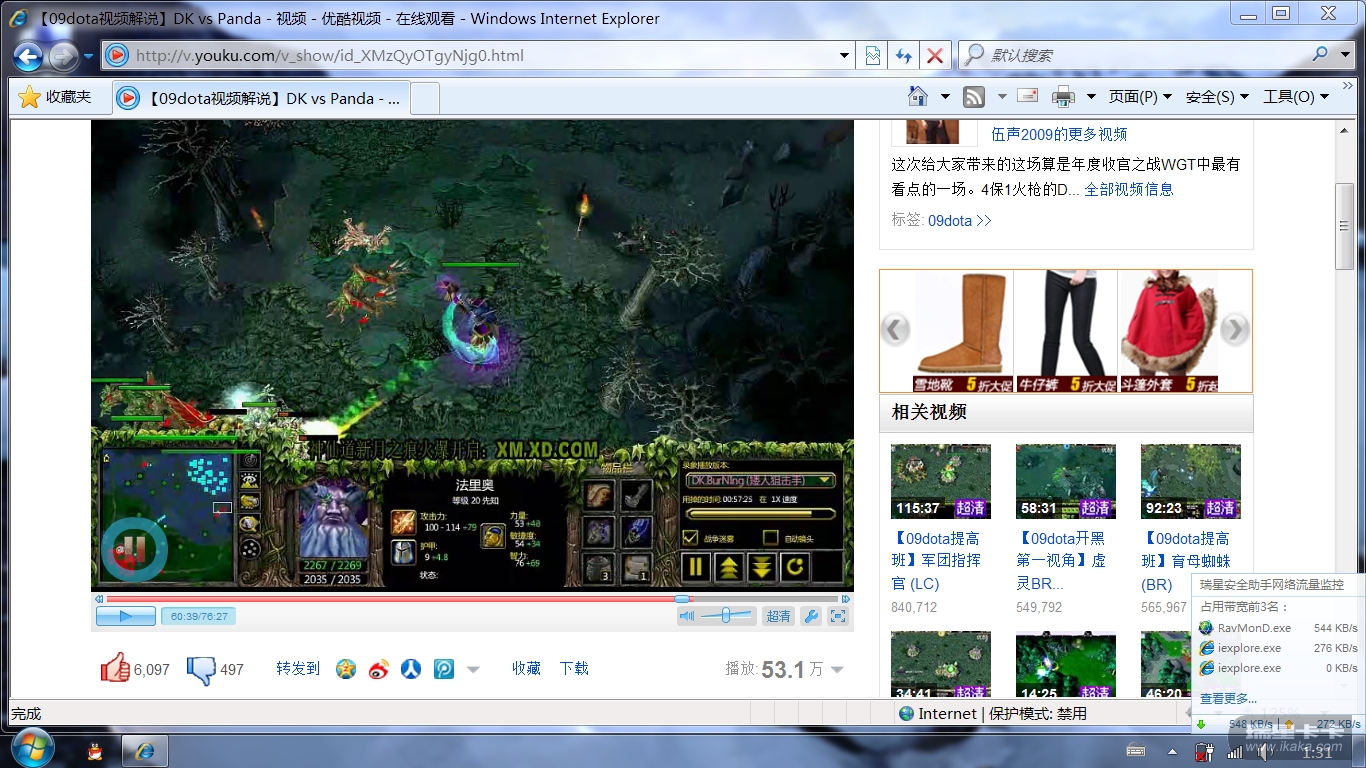The width and height of the screenshot is (1366, 768).
Task: Enter fullscreen with the player fullscreen icon
Action: click(x=838, y=616)
